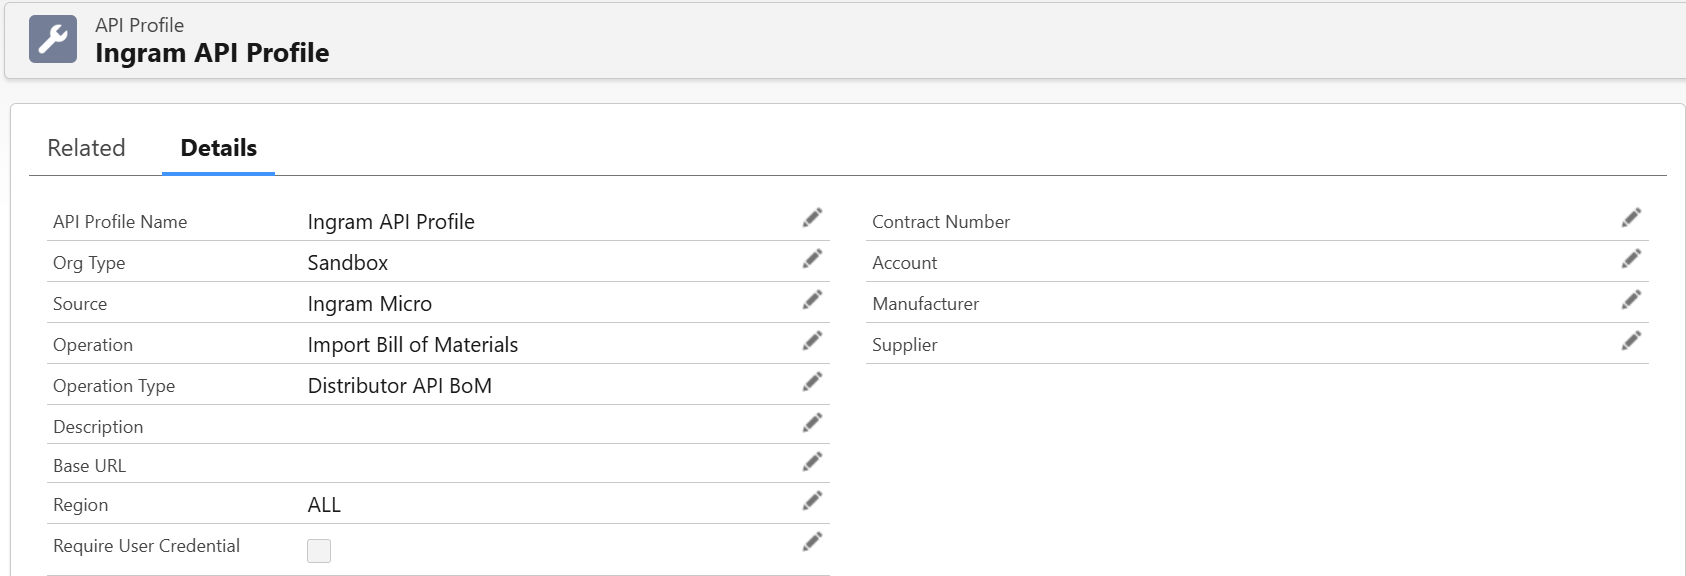Click pencil icon for Source field
The height and width of the screenshot is (576, 1686).
coord(812,300)
